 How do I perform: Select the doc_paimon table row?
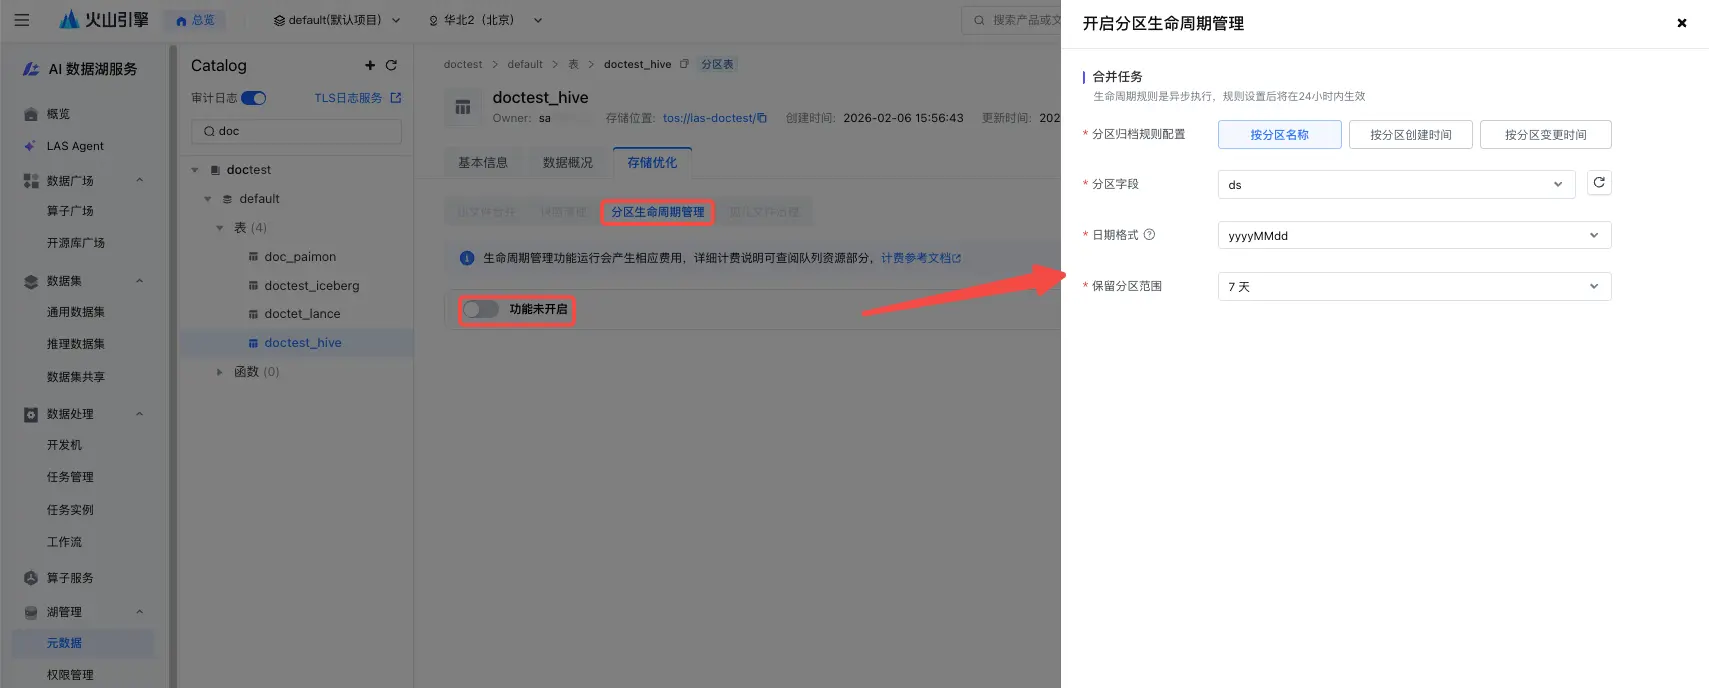tap(297, 257)
